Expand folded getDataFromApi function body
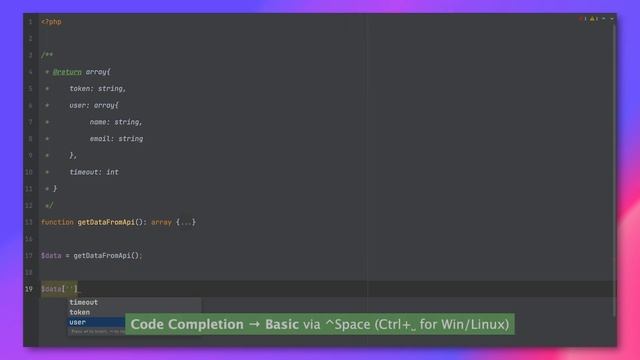Screen dimensions: 640x360 pyautogui.click(x=186, y=222)
